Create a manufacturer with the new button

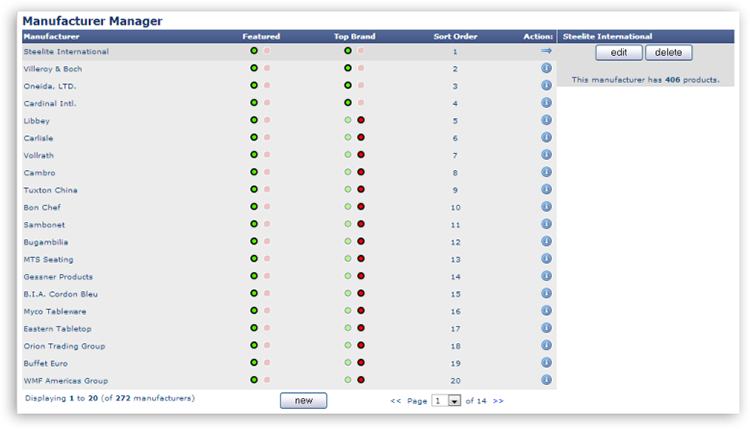click(304, 401)
